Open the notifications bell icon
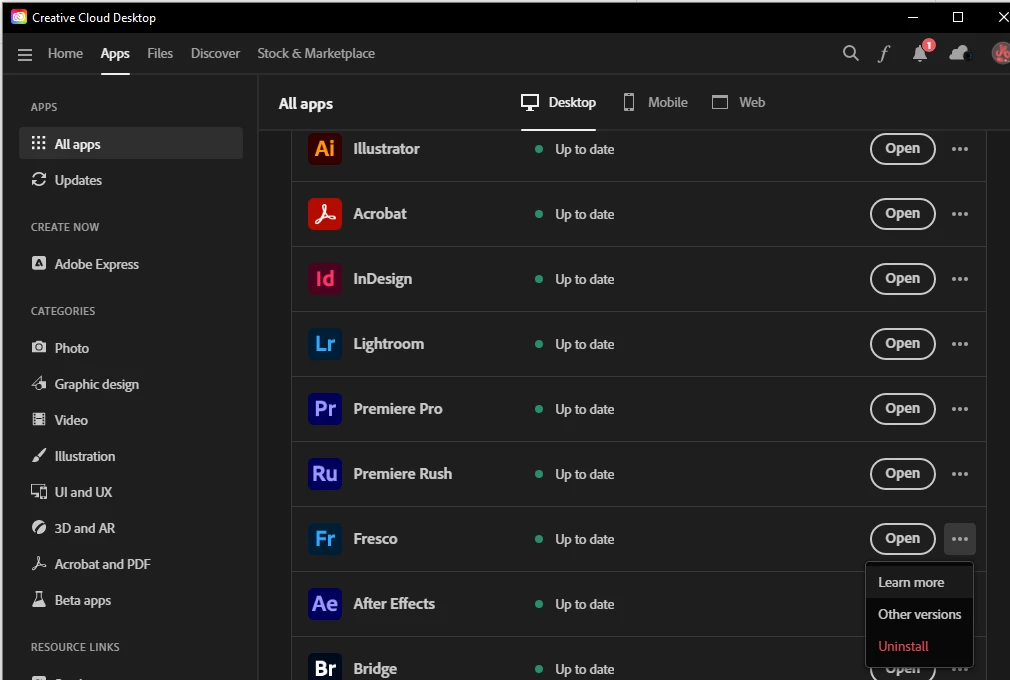This screenshot has width=1010, height=680. tap(920, 53)
